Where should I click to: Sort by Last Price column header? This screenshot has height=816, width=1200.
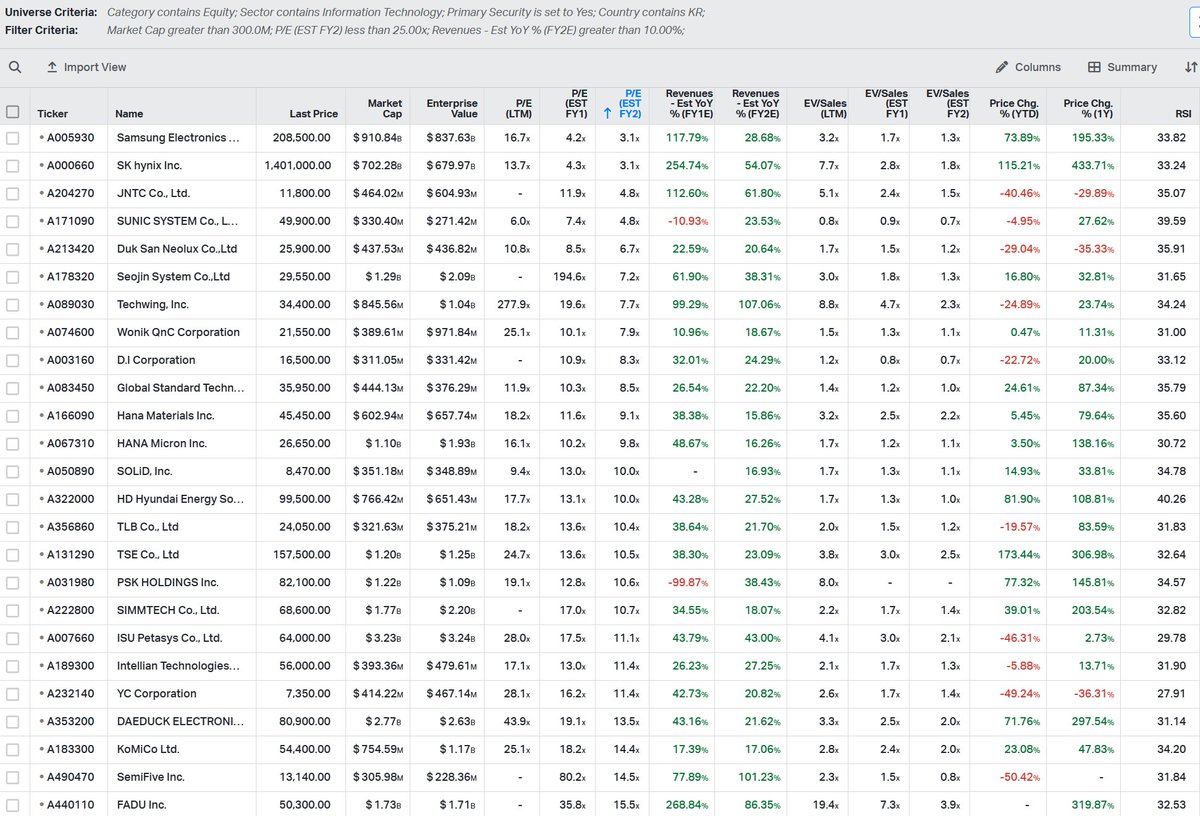point(314,114)
